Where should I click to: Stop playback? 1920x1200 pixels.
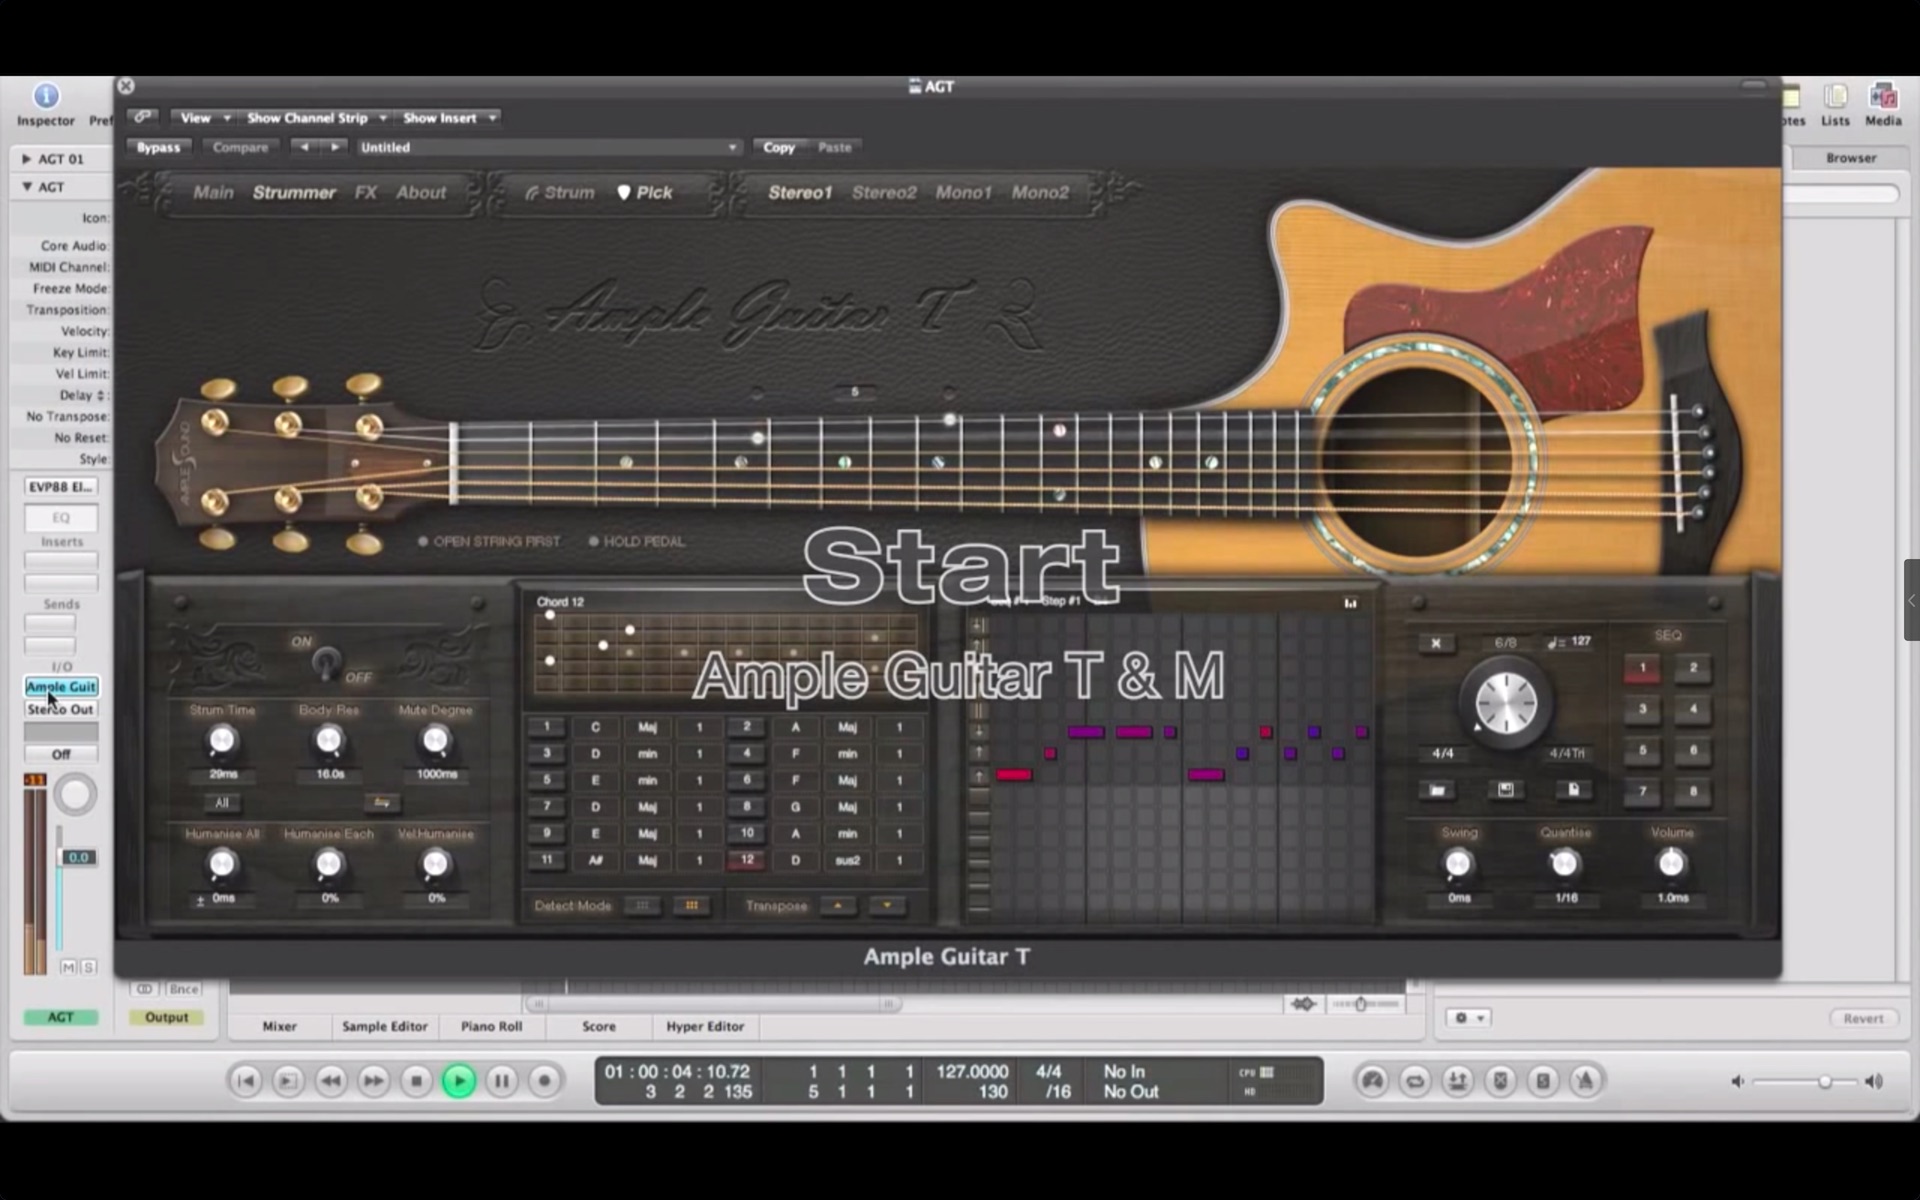click(416, 1081)
